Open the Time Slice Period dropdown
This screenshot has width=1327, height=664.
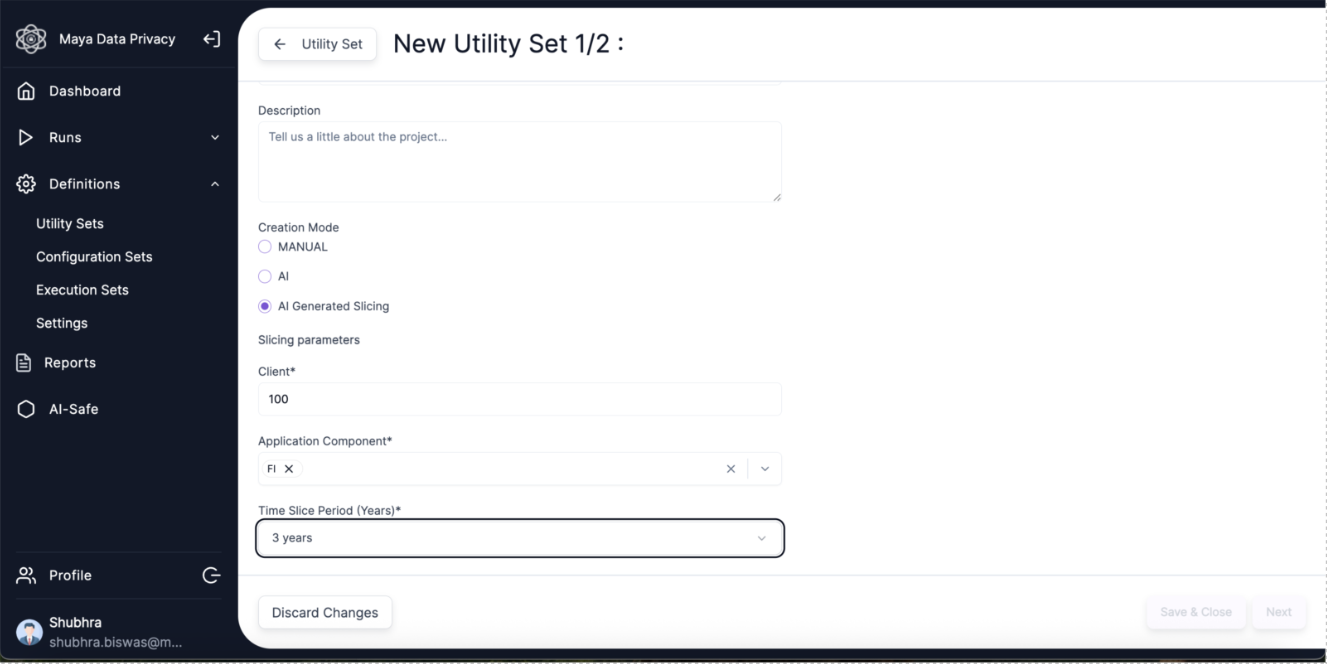520,538
